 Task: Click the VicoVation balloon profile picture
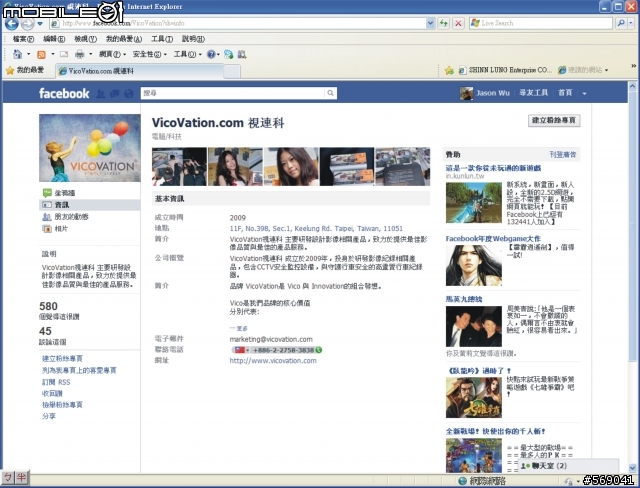point(90,148)
